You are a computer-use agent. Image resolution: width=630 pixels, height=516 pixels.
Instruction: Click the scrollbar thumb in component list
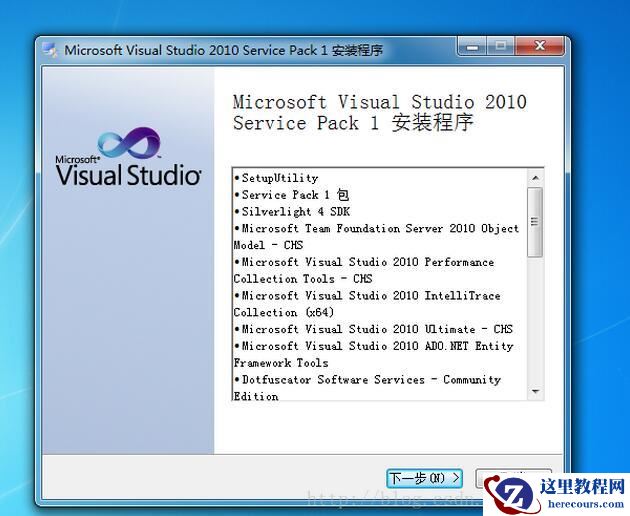(535, 222)
